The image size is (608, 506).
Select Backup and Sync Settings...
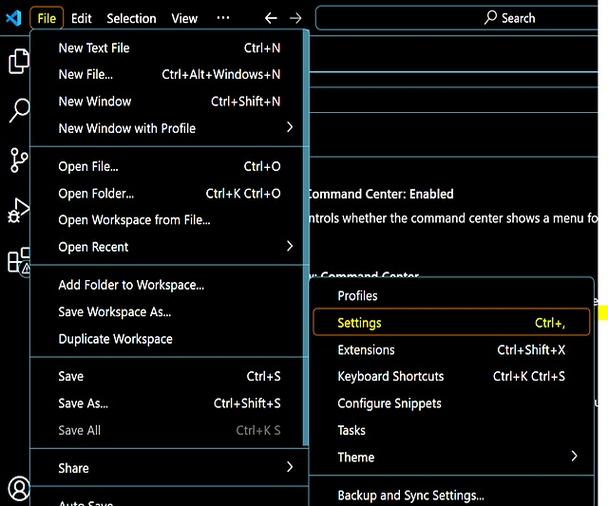451,495
